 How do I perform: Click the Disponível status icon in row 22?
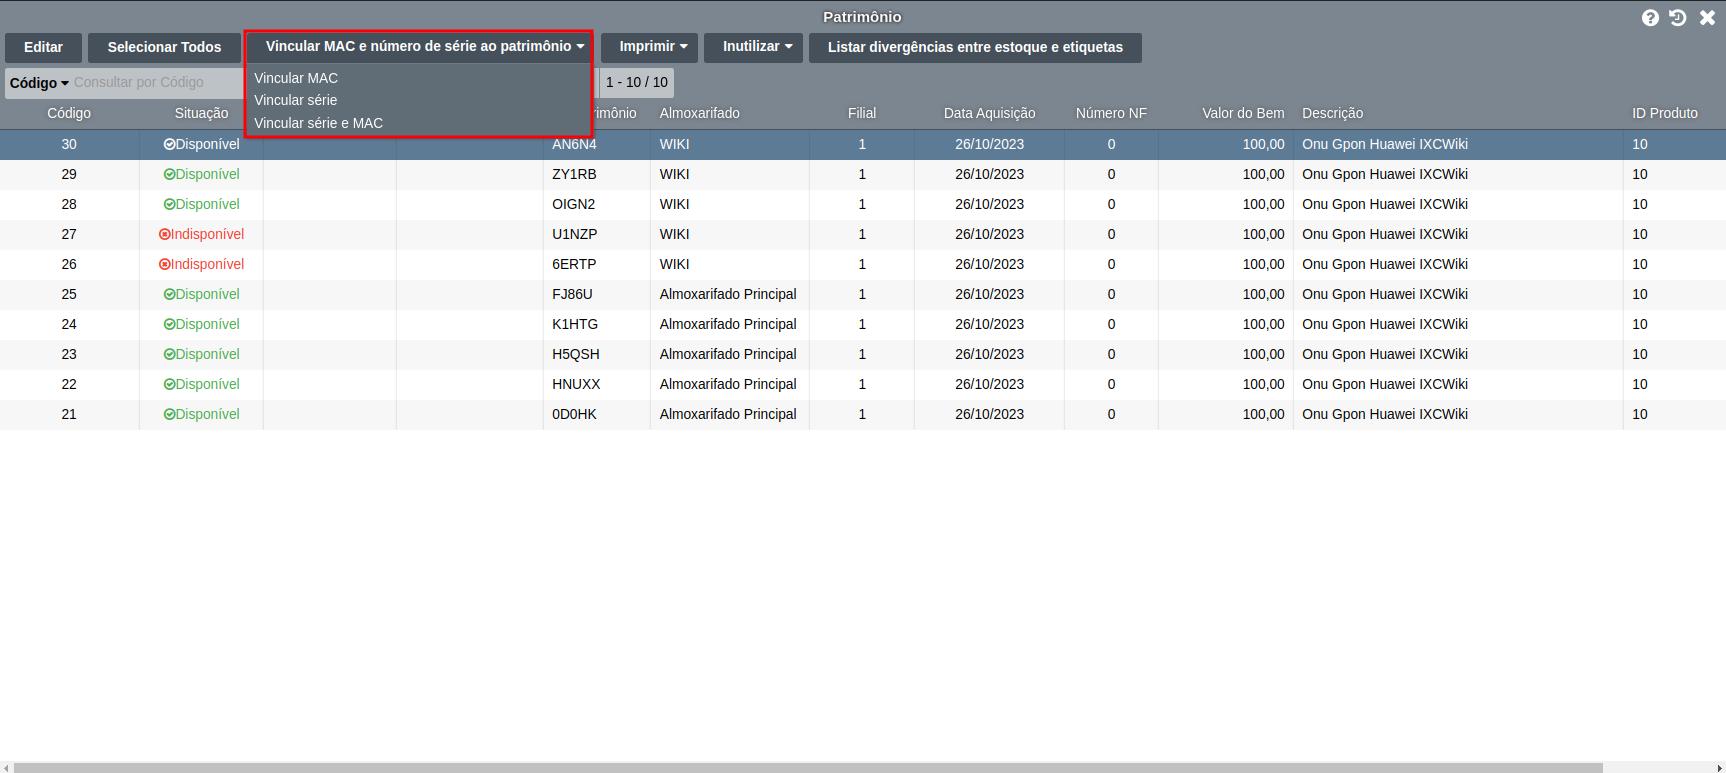click(169, 384)
